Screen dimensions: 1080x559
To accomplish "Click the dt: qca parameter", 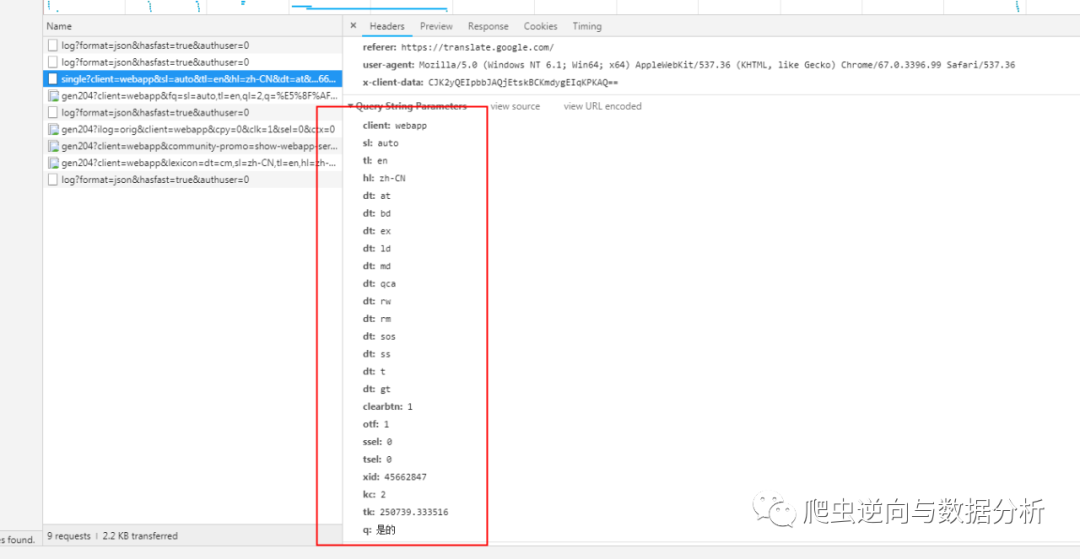I will (x=379, y=284).
